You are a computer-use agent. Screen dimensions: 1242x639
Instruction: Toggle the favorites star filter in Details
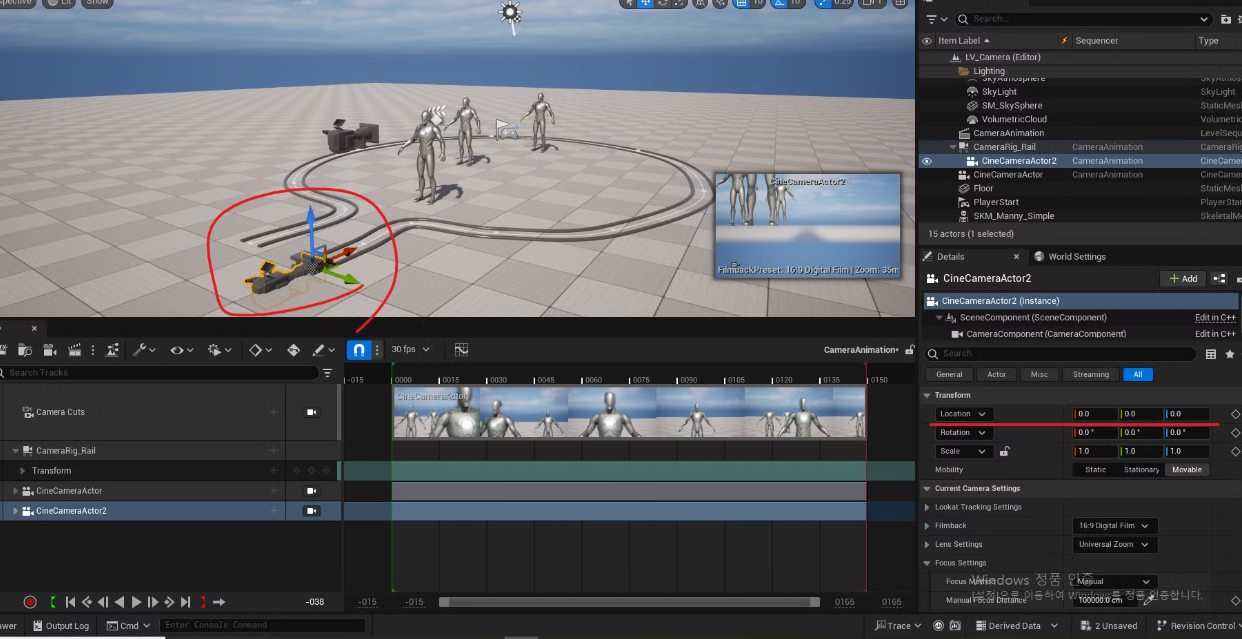1230,354
